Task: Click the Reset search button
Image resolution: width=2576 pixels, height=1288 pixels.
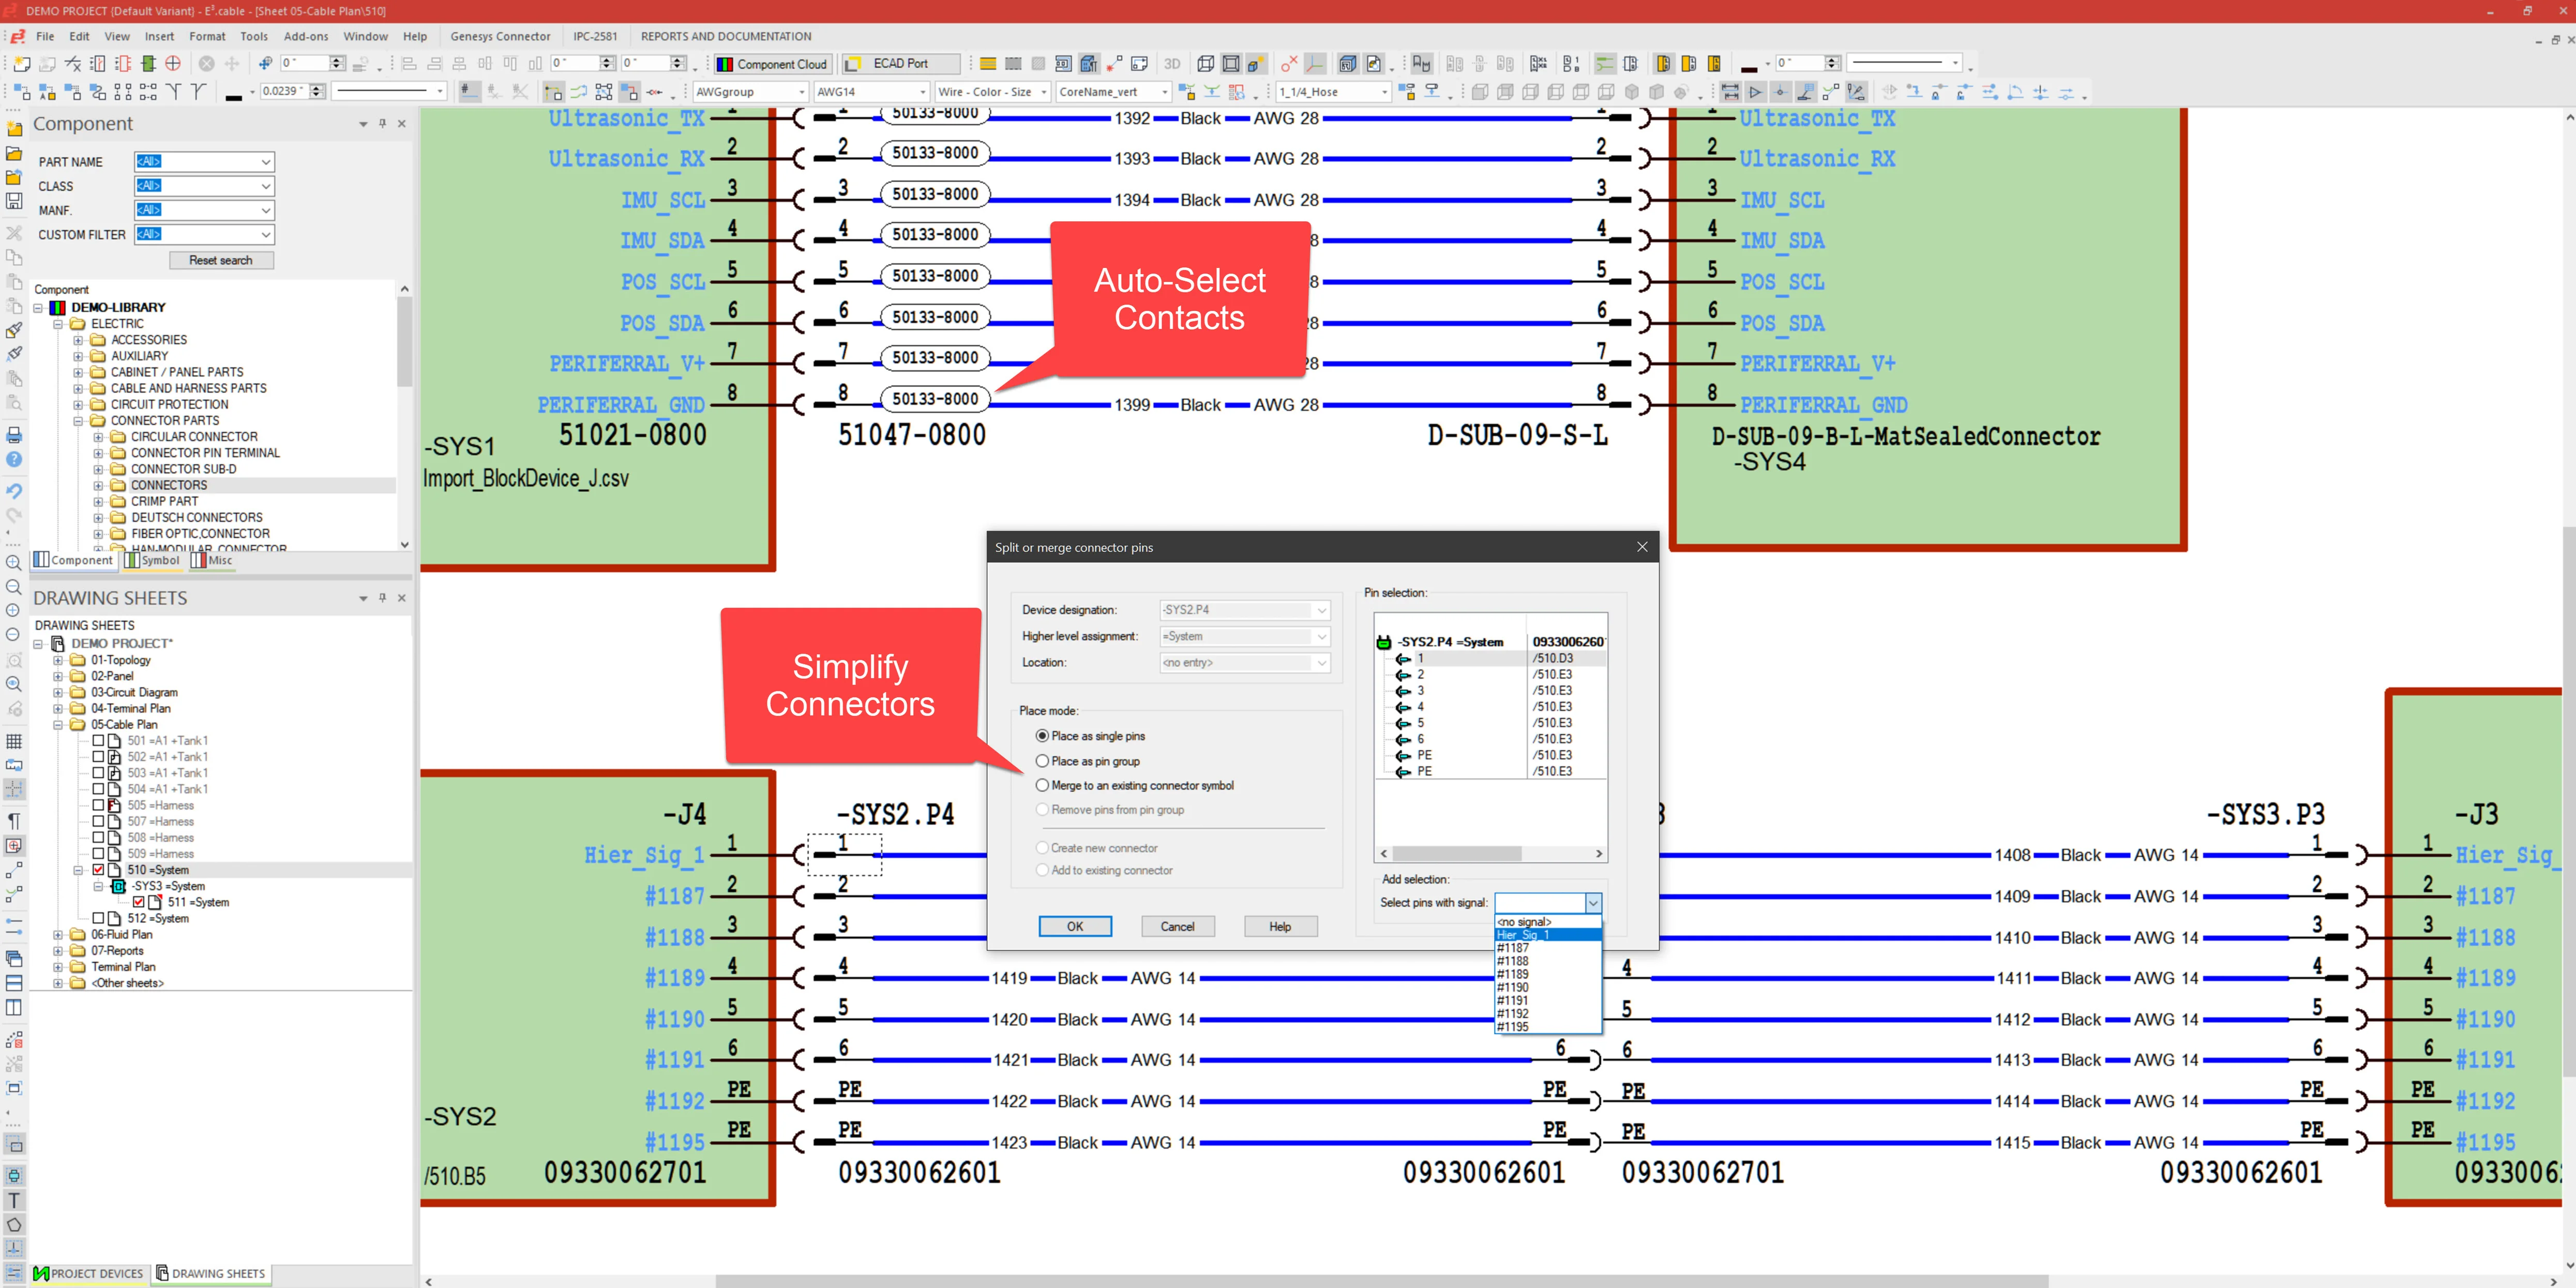Action: click(221, 260)
